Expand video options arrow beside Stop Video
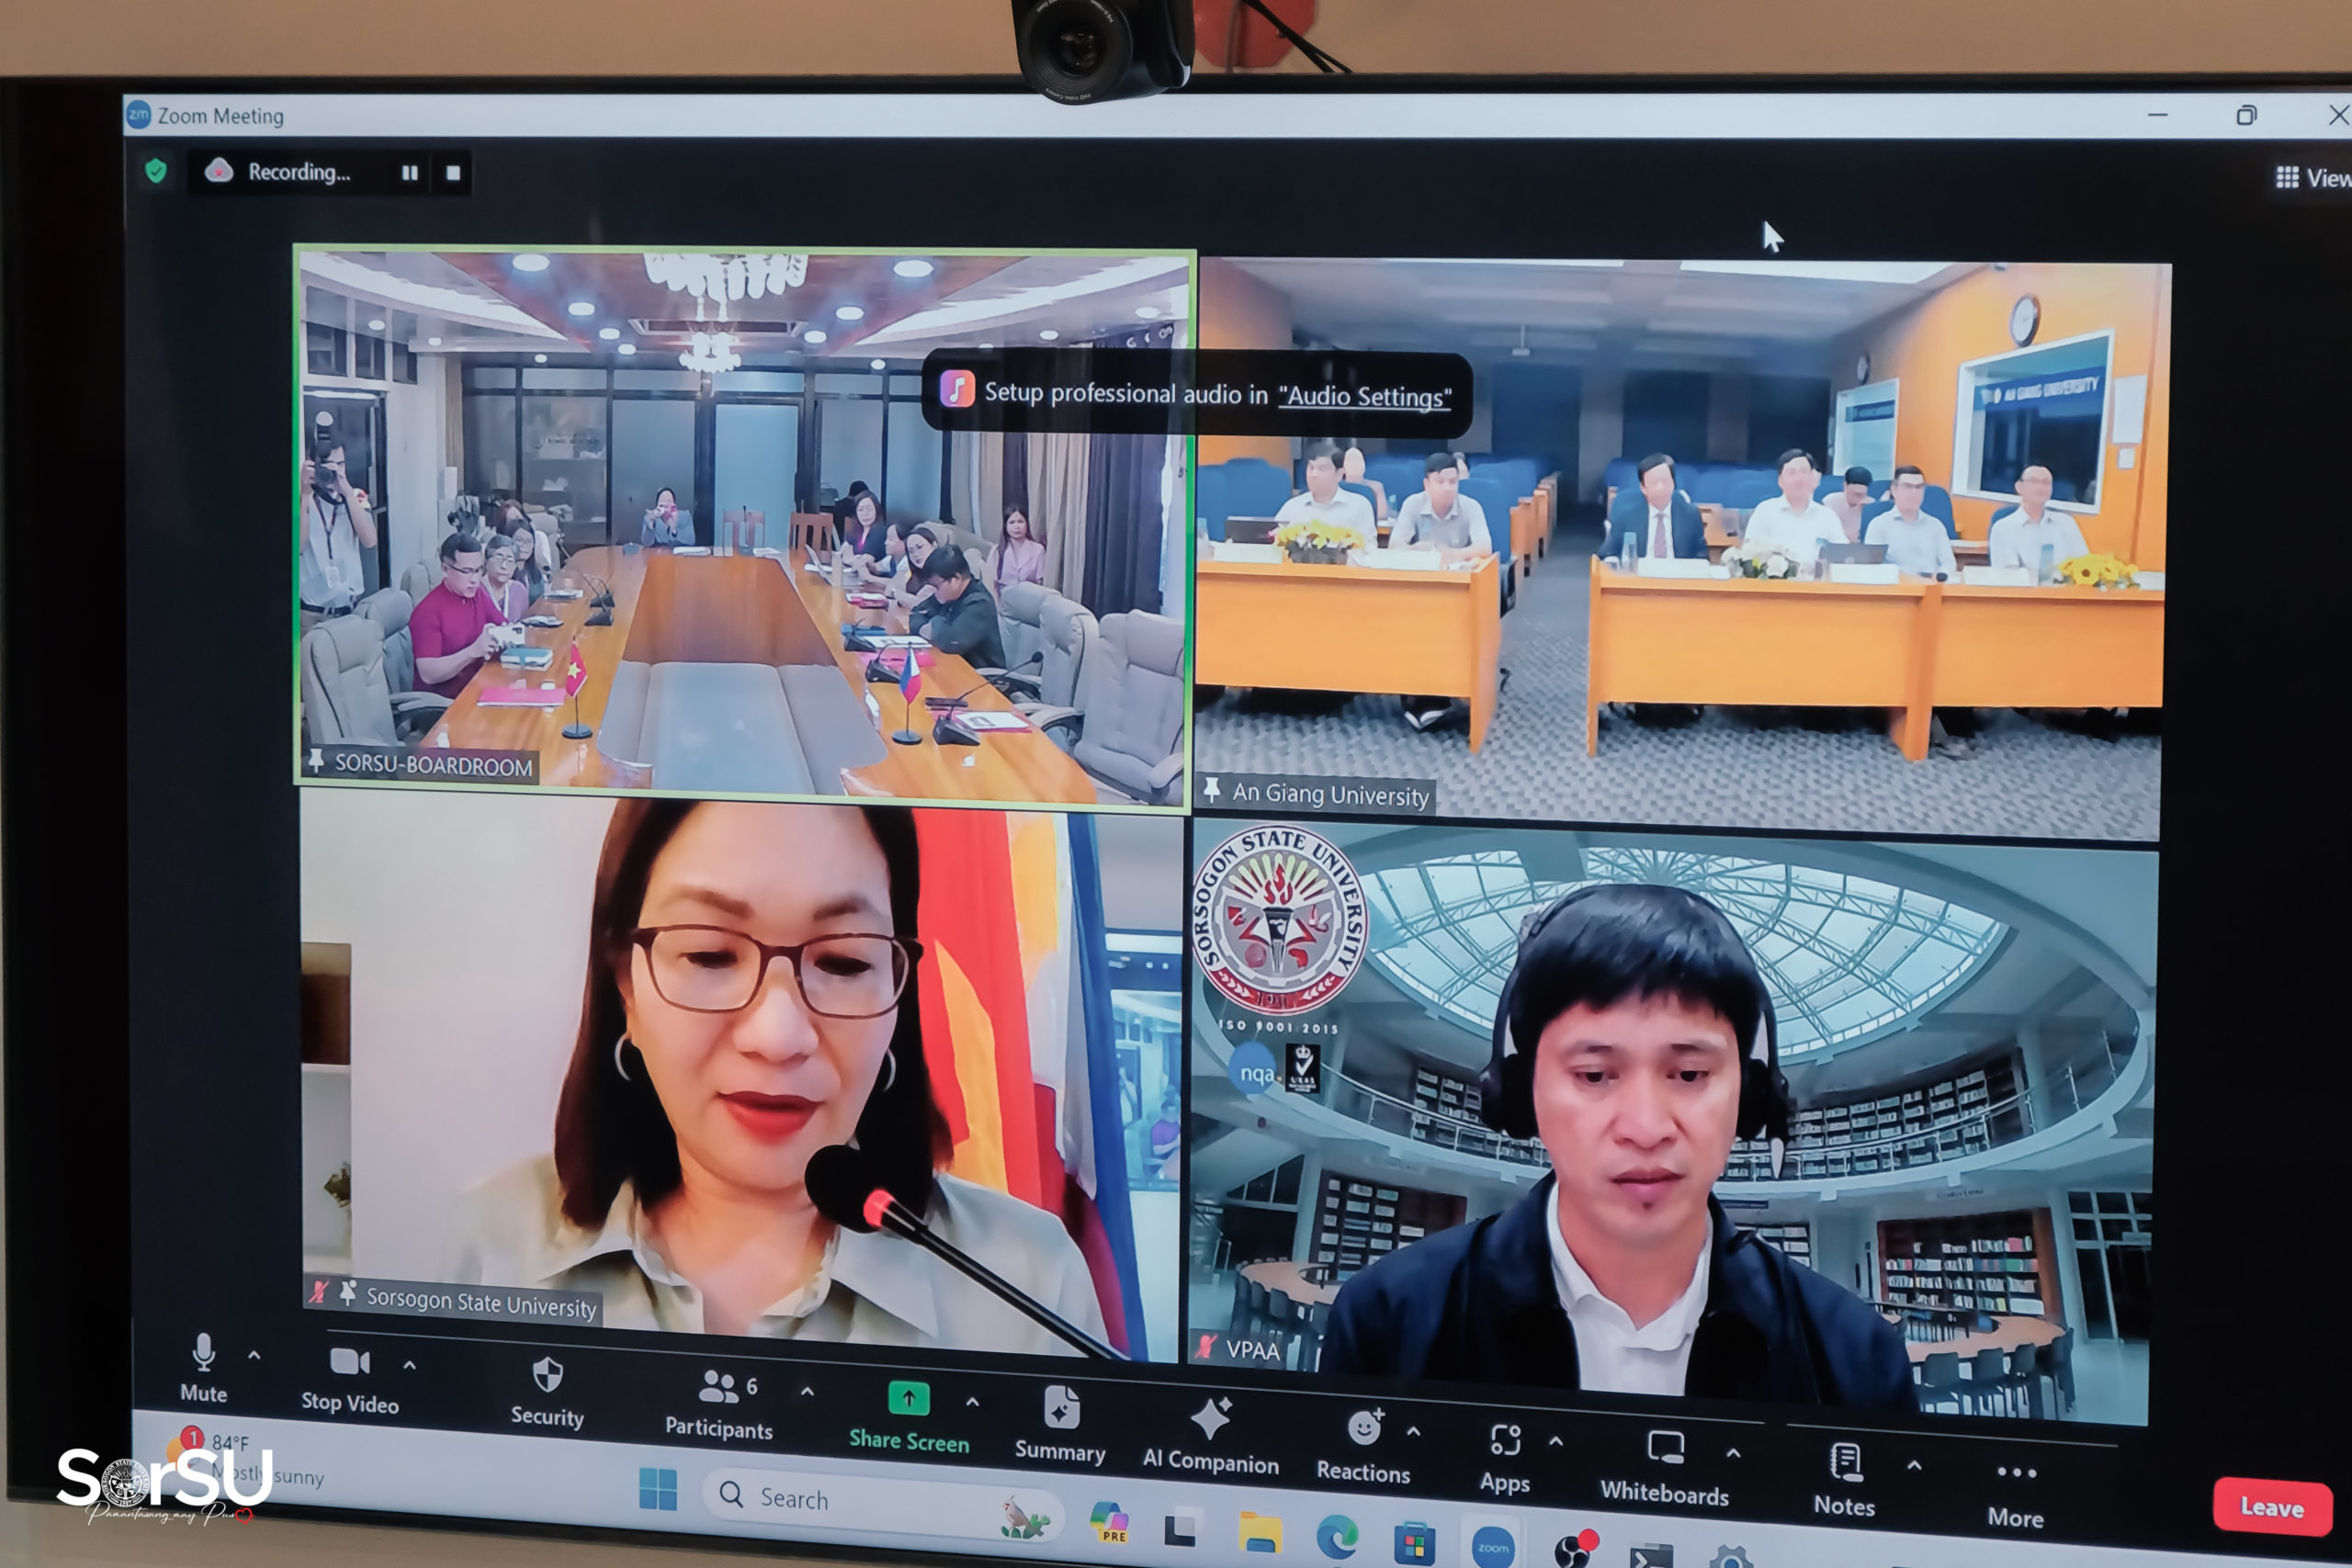 click(409, 1365)
